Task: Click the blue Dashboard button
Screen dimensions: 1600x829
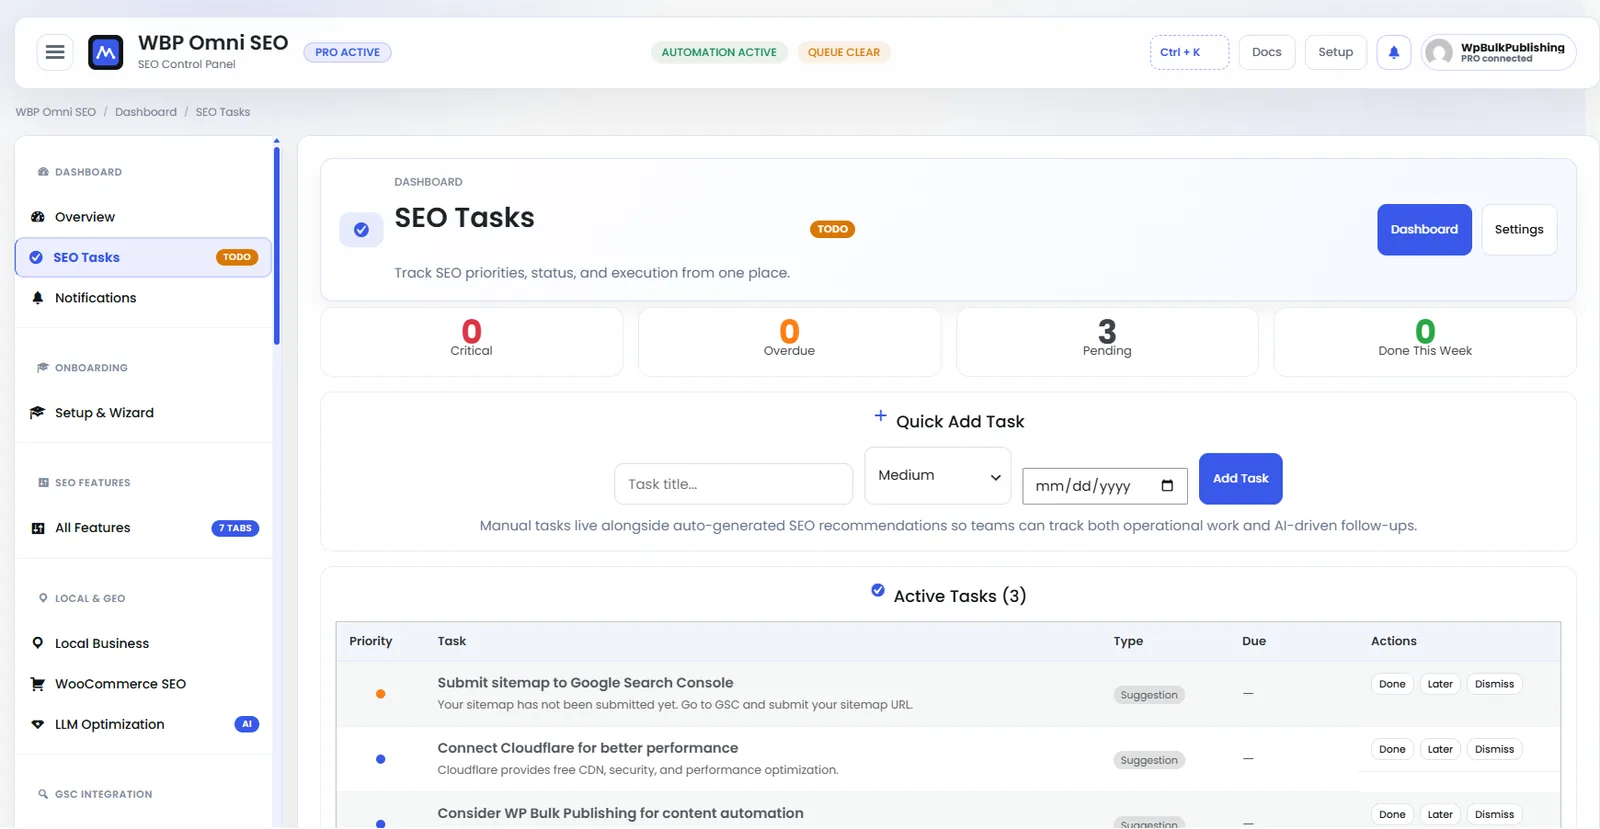Action: pos(1424,230)
